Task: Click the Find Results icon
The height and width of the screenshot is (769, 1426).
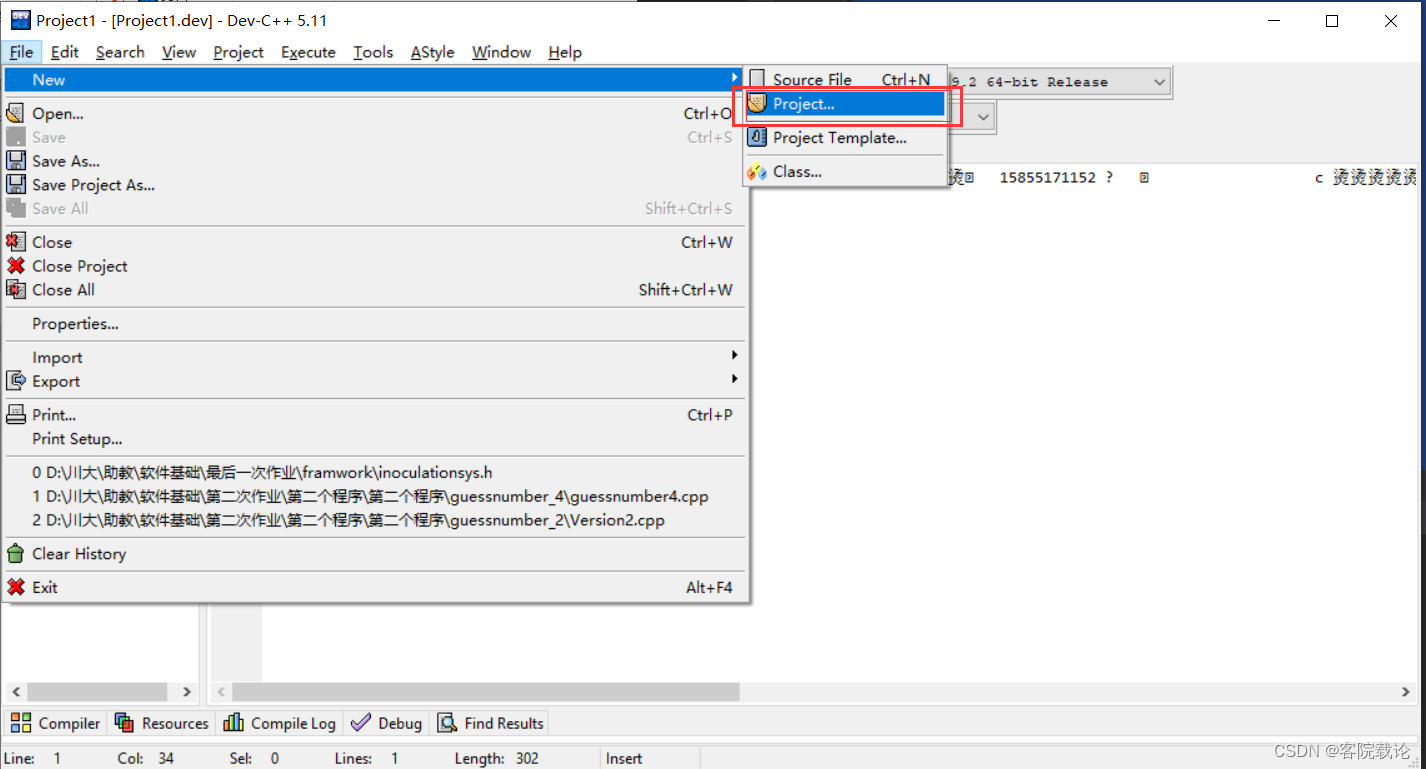Action: tap(448, 723)
